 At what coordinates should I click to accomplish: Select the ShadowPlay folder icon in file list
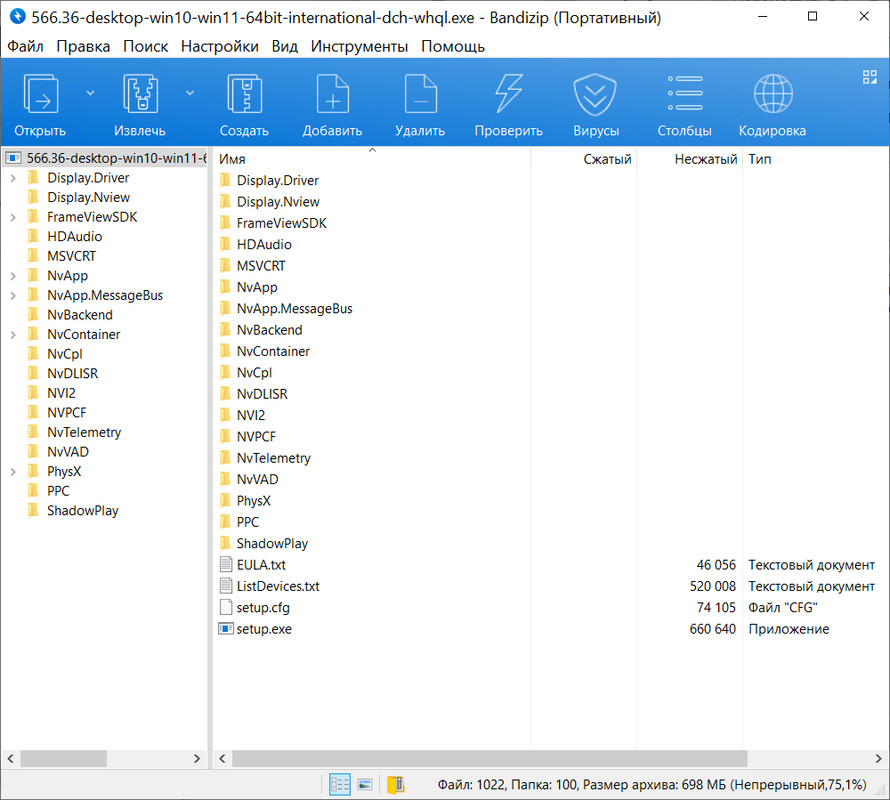225,543
